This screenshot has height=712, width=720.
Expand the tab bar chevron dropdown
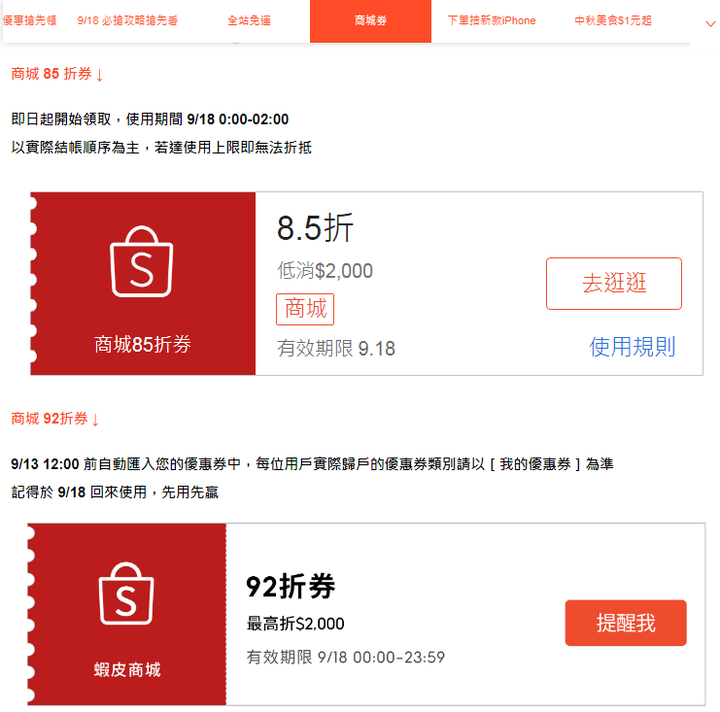point(710,24)
